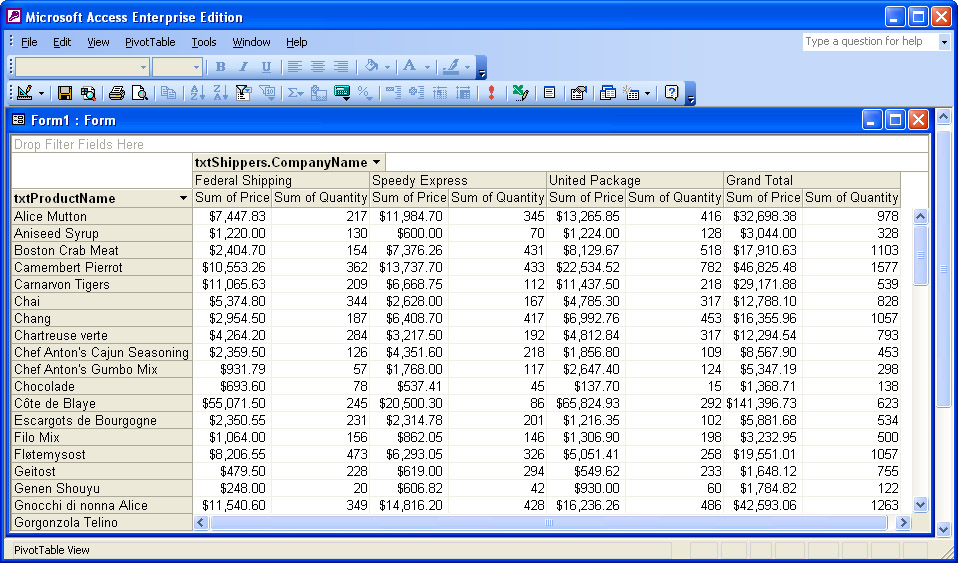This screenshot has height=563, width=958.
Task: Toggle the Subtotal toolbar button
Action: point(319,93)
